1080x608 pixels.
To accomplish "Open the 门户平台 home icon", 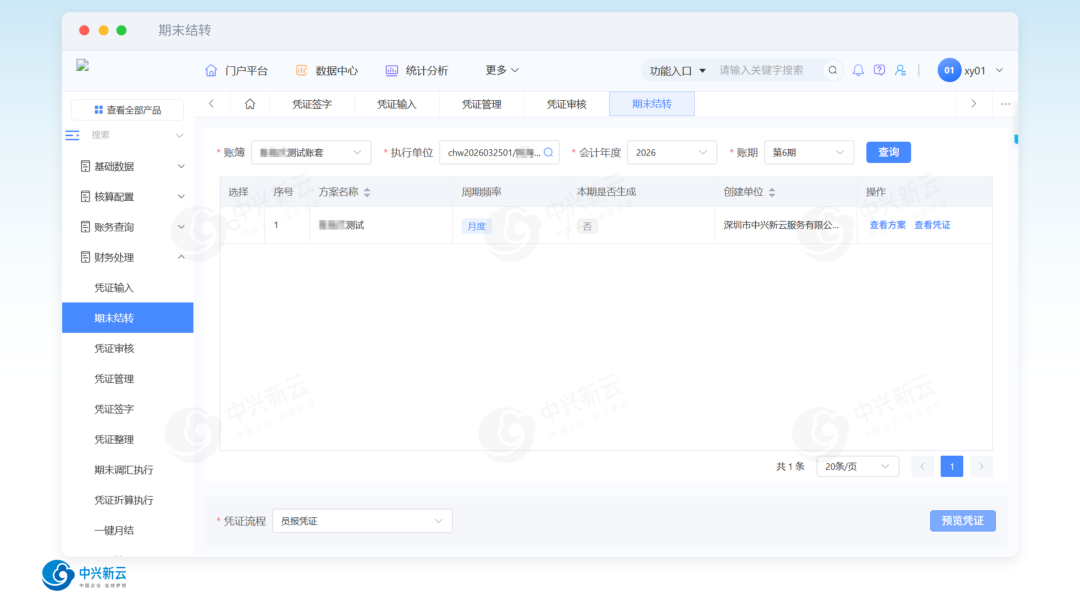I will click(x=211, y=70).
